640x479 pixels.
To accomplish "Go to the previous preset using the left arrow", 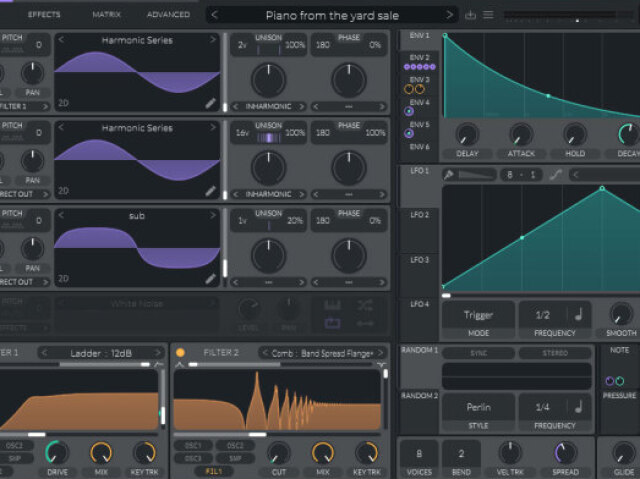I will click(x=215, y=16).
